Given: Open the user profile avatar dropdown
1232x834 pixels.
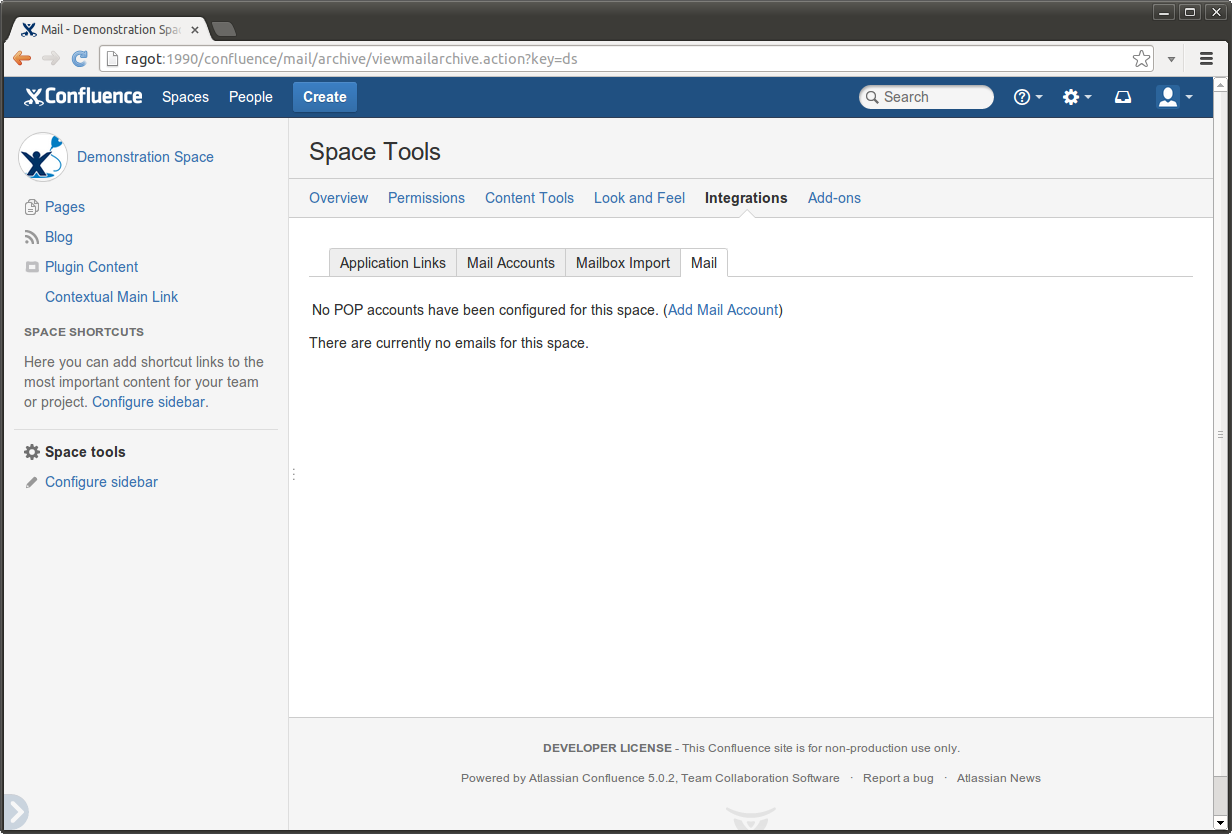Looking at the screenshot, I should 1174,97.
